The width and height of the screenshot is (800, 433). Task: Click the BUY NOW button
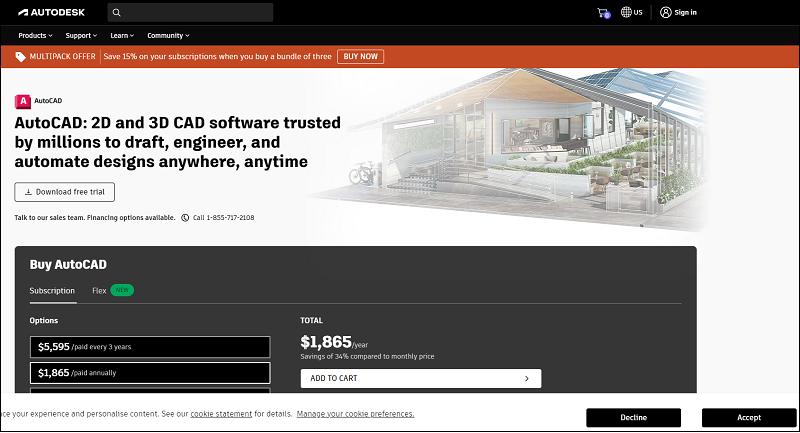(x=360, y=57)
